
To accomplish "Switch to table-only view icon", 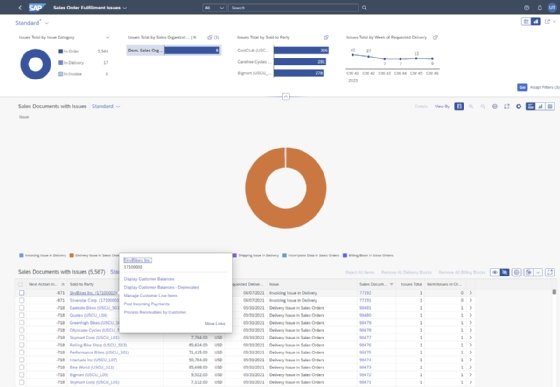I will pos(550,106).
